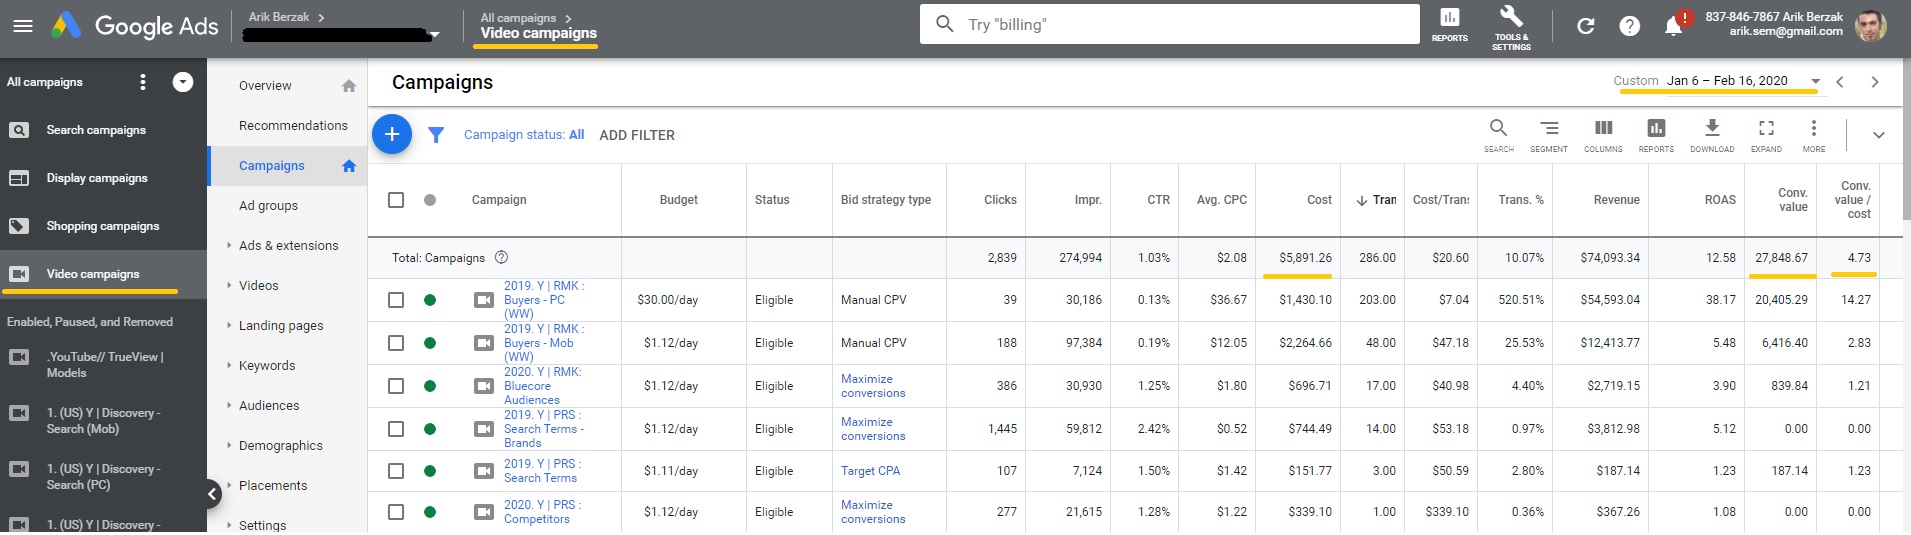Click the blue plus new campaign button

click(x=392, y=134)
